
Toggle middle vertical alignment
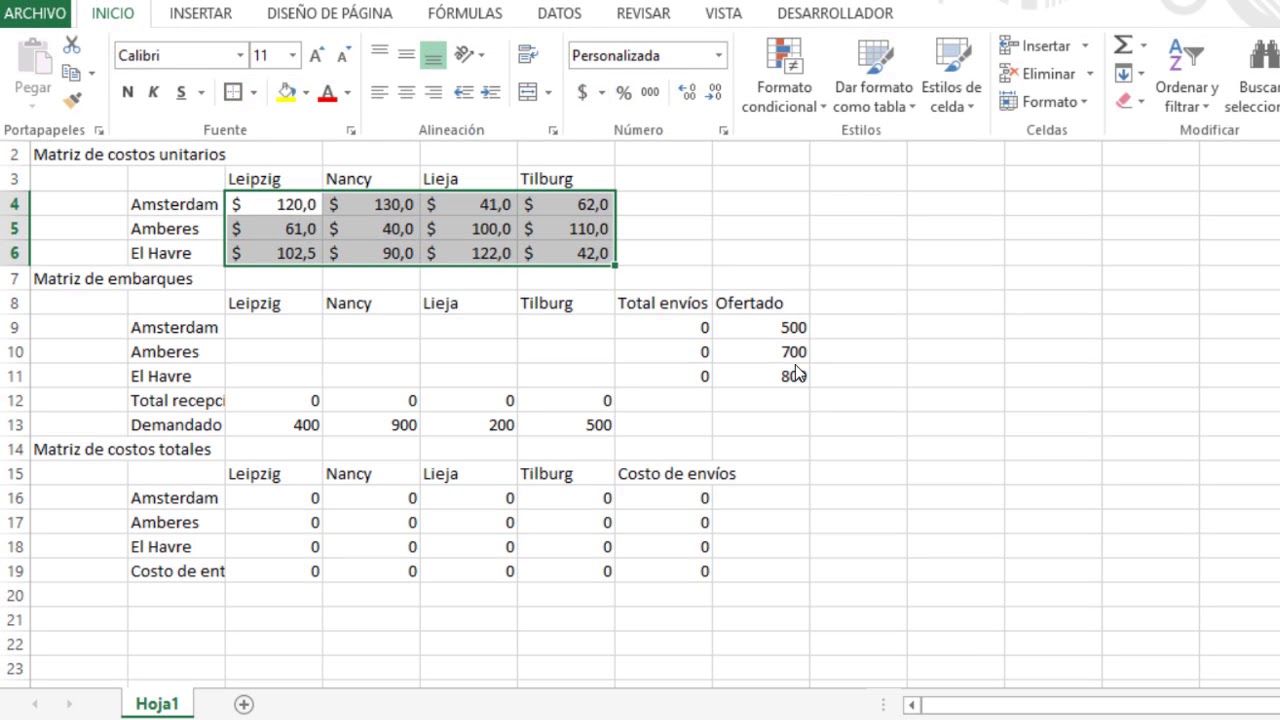[406, 55]
